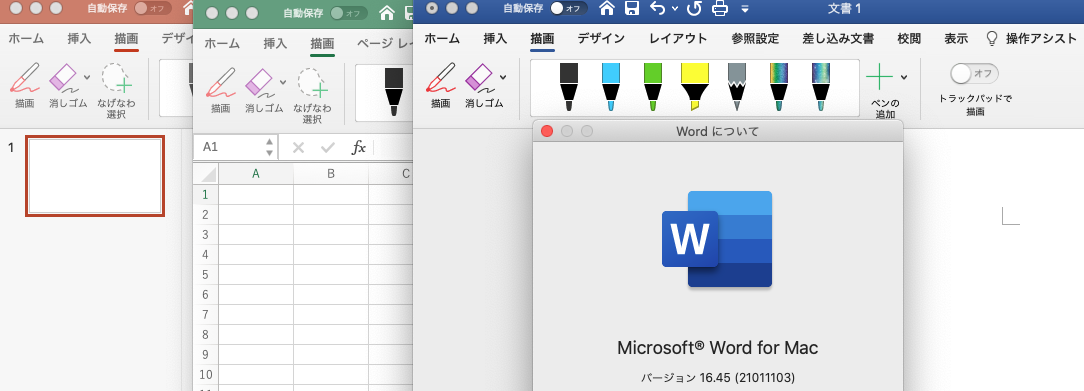Open the Insert tab in Word

[495, 39]
